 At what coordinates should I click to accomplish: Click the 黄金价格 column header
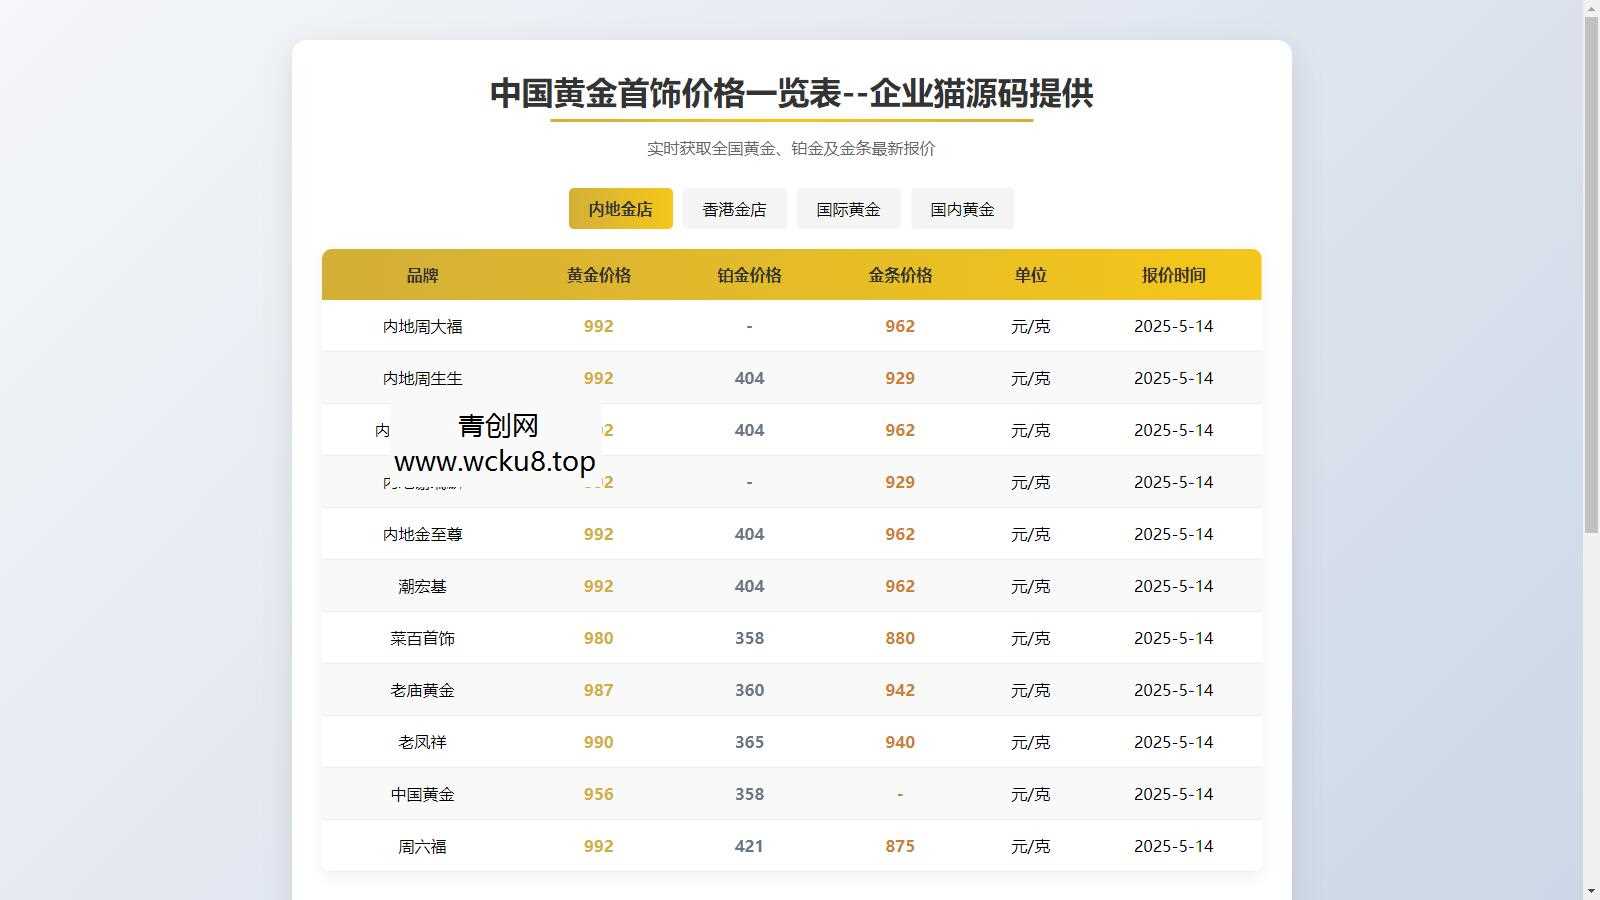point(598,275)
